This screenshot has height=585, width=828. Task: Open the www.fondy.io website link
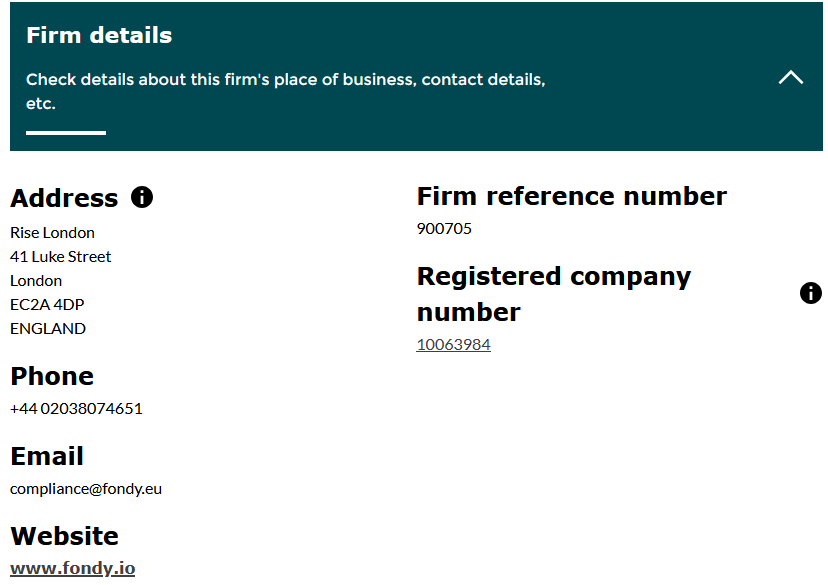point(72,568)
